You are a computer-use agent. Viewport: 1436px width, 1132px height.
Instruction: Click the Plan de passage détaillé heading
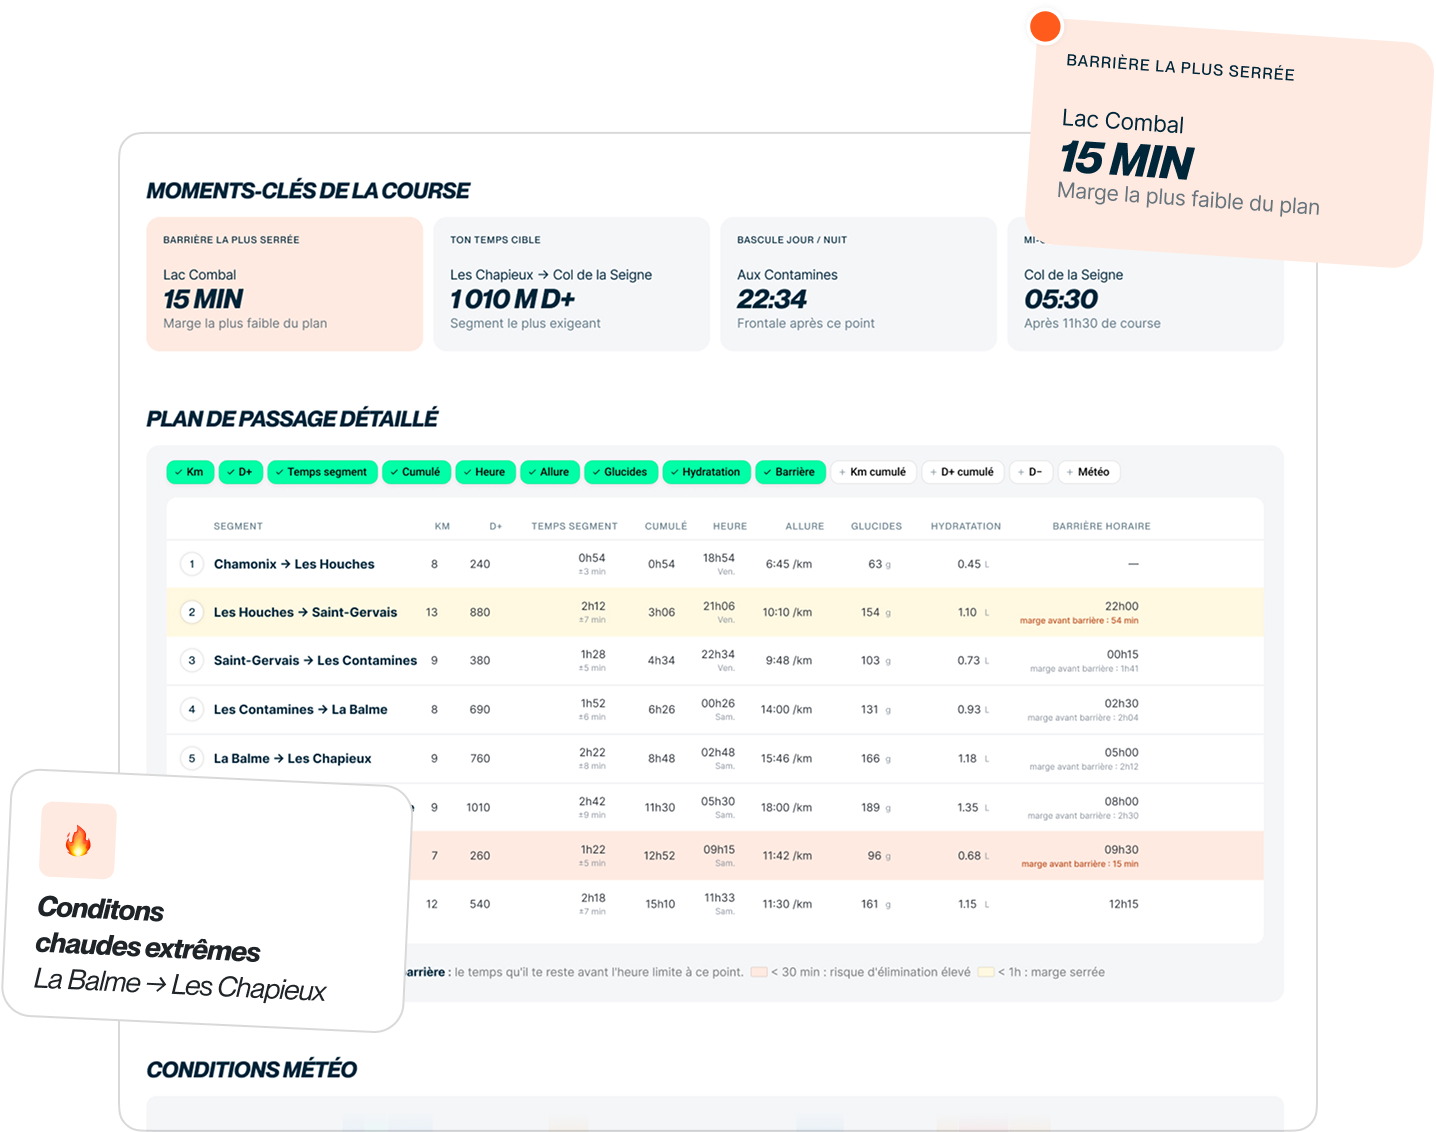292,419
